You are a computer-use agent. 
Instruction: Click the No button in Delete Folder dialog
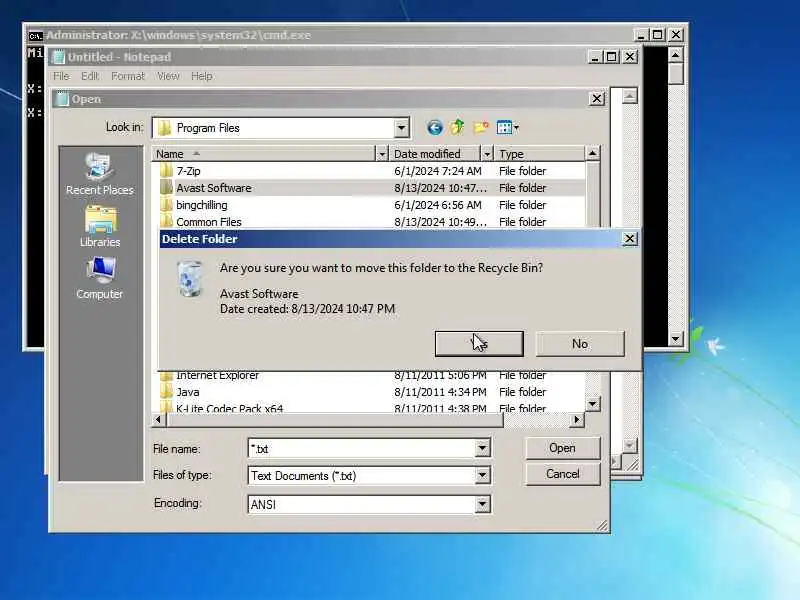(580, 344)
